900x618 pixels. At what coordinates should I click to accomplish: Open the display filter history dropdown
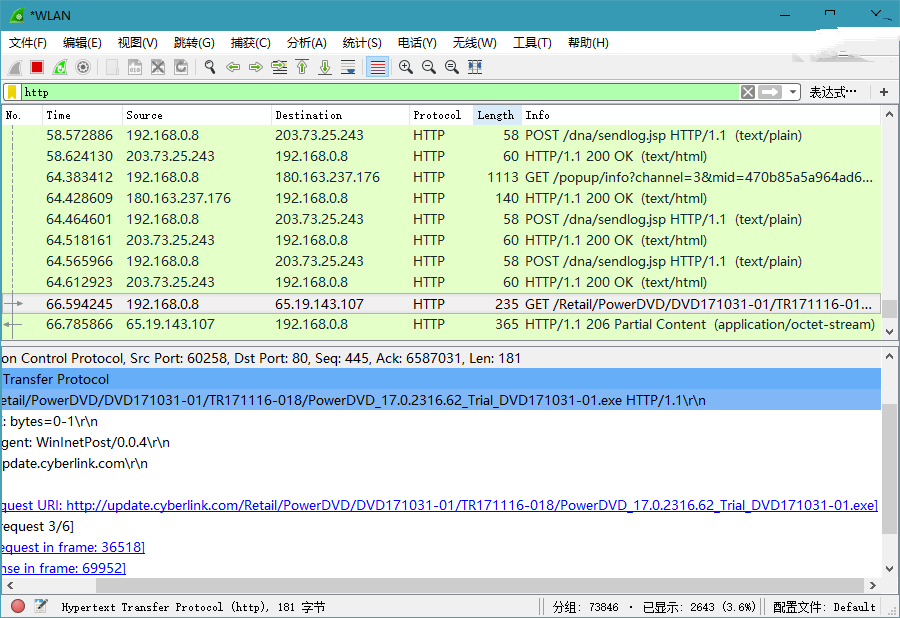pyautogui.click(x=793, y=92)
